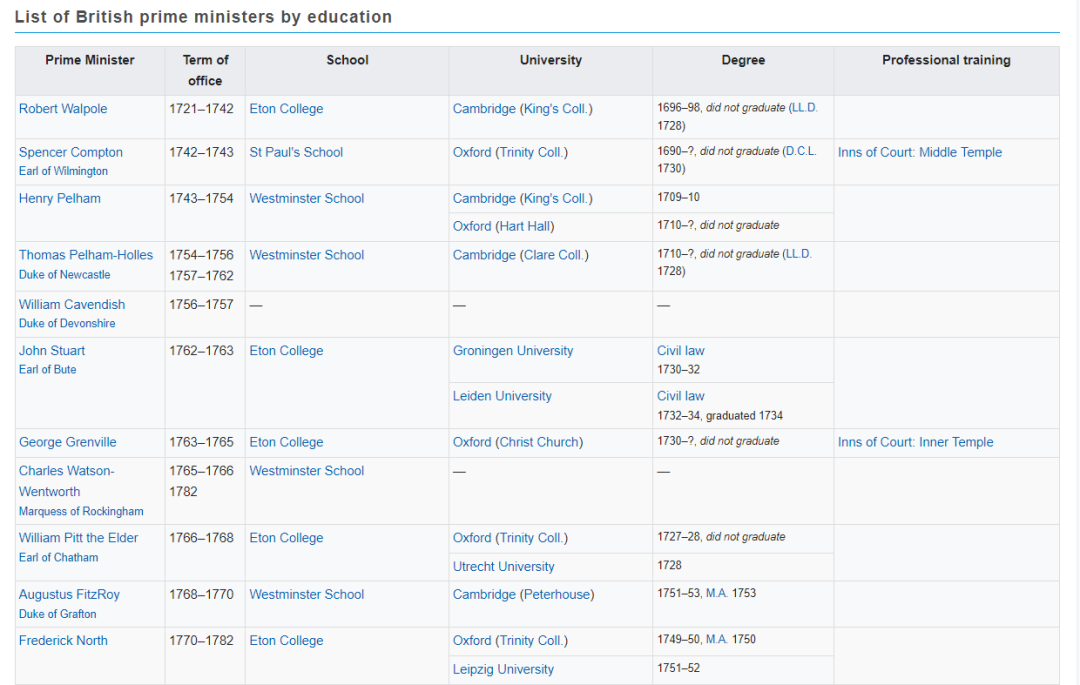Open the Oxford (Hart Hall) link

coord(503,226)
